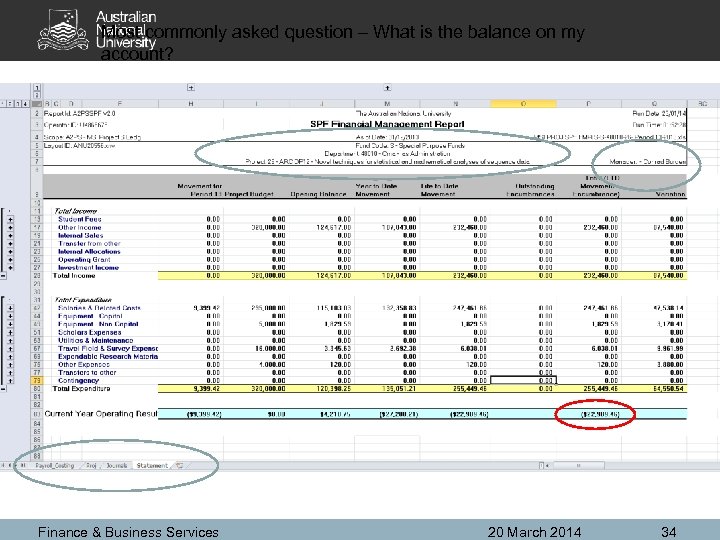720x540 pixels.
Task: Select the Total Expenditure 9,399.42 cell
Action: pyautogui.click(x=191, y=389)
